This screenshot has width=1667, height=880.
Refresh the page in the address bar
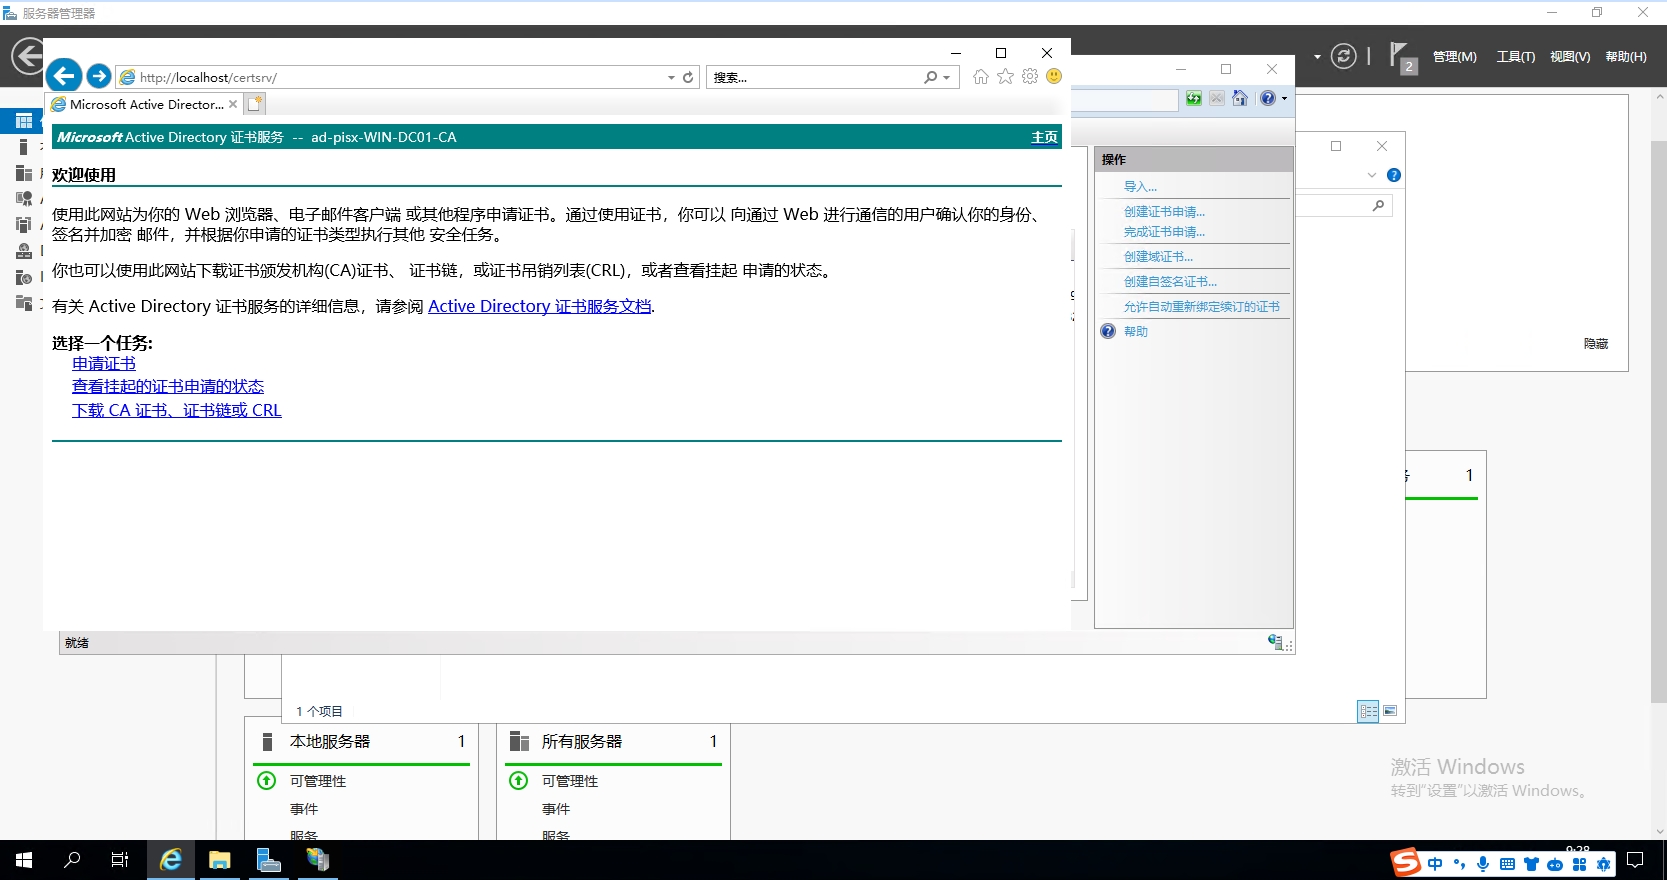click(x=688, y=77)
